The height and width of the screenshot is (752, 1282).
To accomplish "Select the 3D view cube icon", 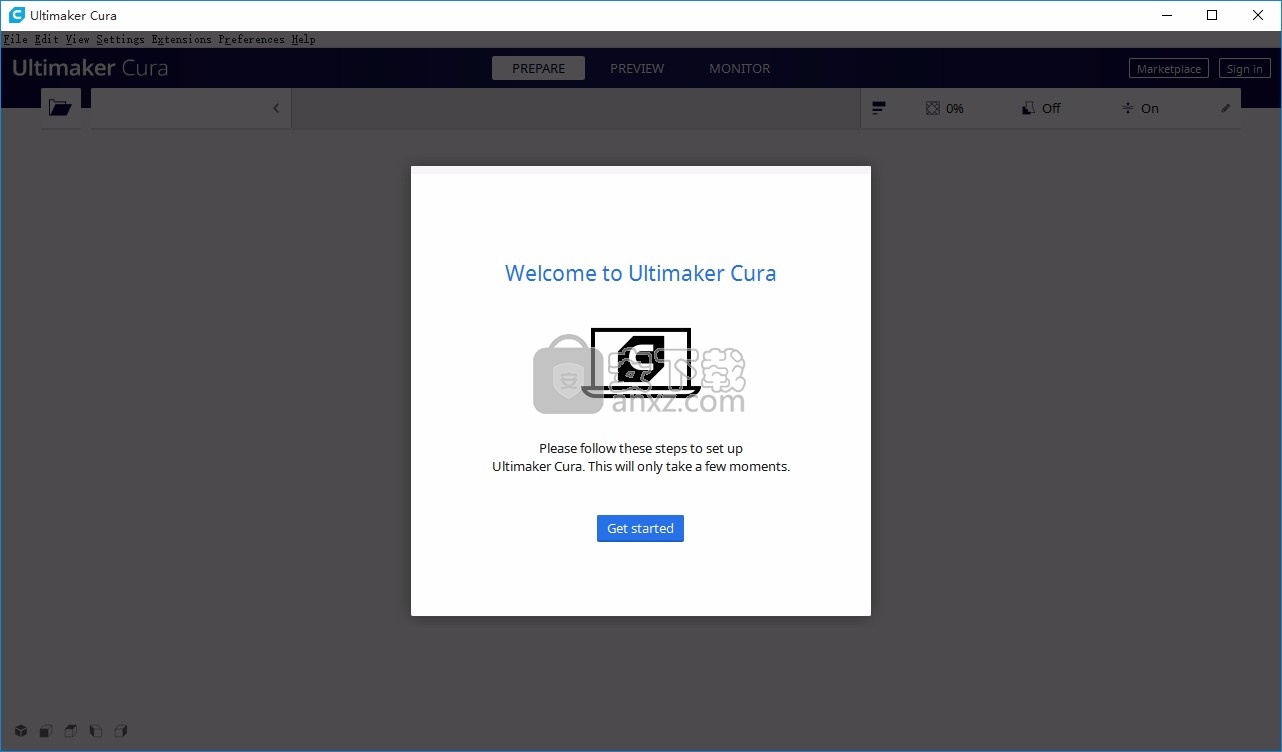I will [x=21, y=731].
